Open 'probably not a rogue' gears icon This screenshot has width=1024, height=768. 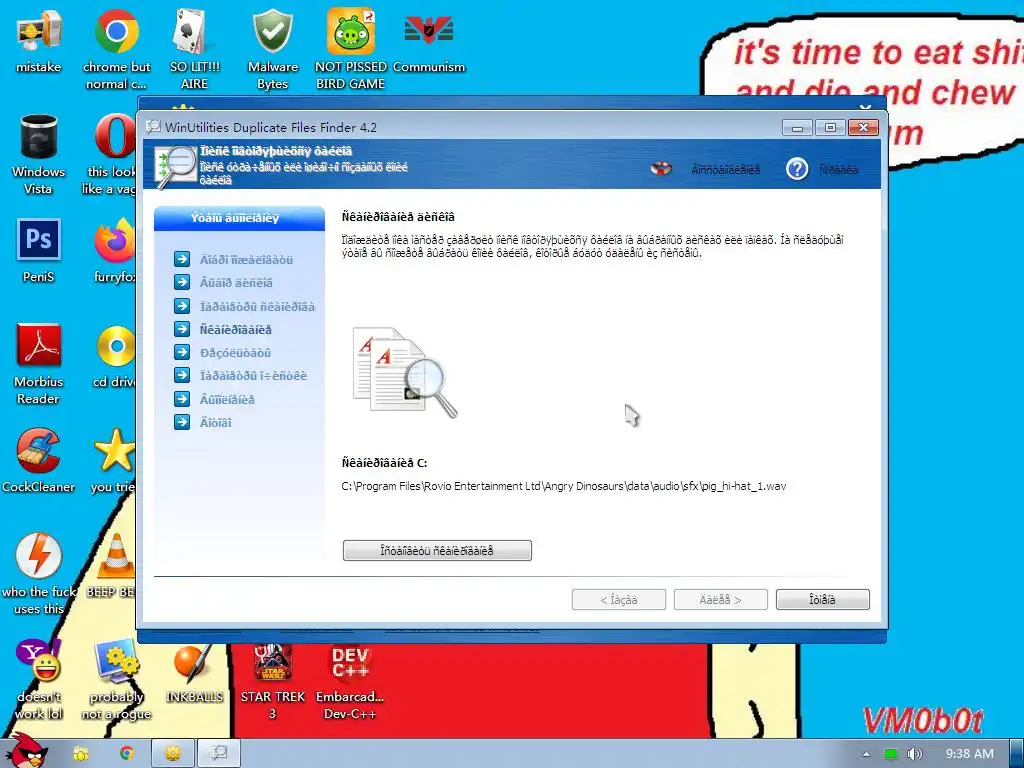[x=116, y=679]
